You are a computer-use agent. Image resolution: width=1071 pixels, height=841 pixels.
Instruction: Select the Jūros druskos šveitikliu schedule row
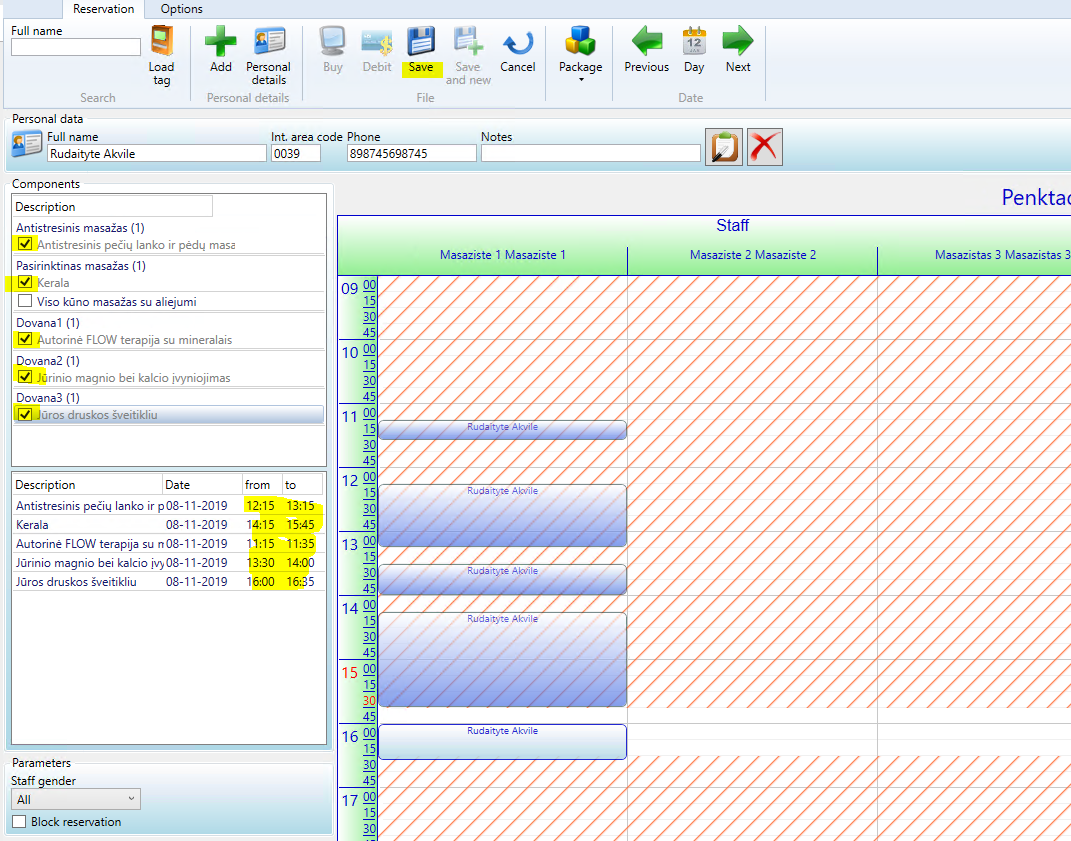point(169,582)
